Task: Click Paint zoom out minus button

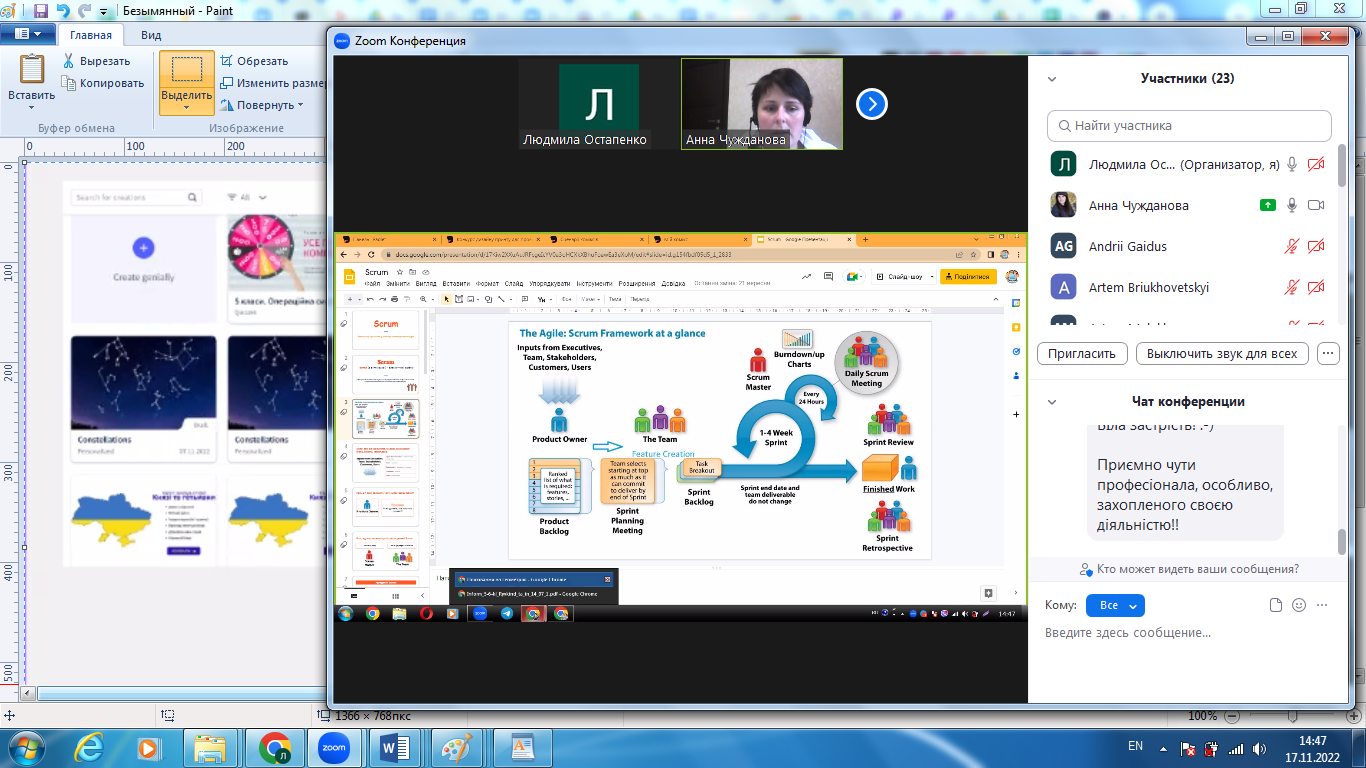Action: pos(1234,716)
